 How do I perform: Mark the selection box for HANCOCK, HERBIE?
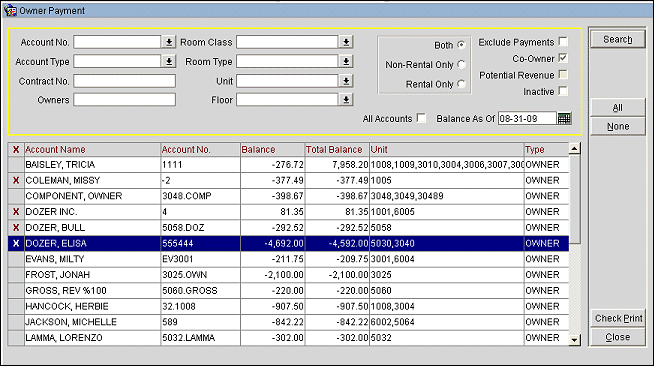[16, 306]
